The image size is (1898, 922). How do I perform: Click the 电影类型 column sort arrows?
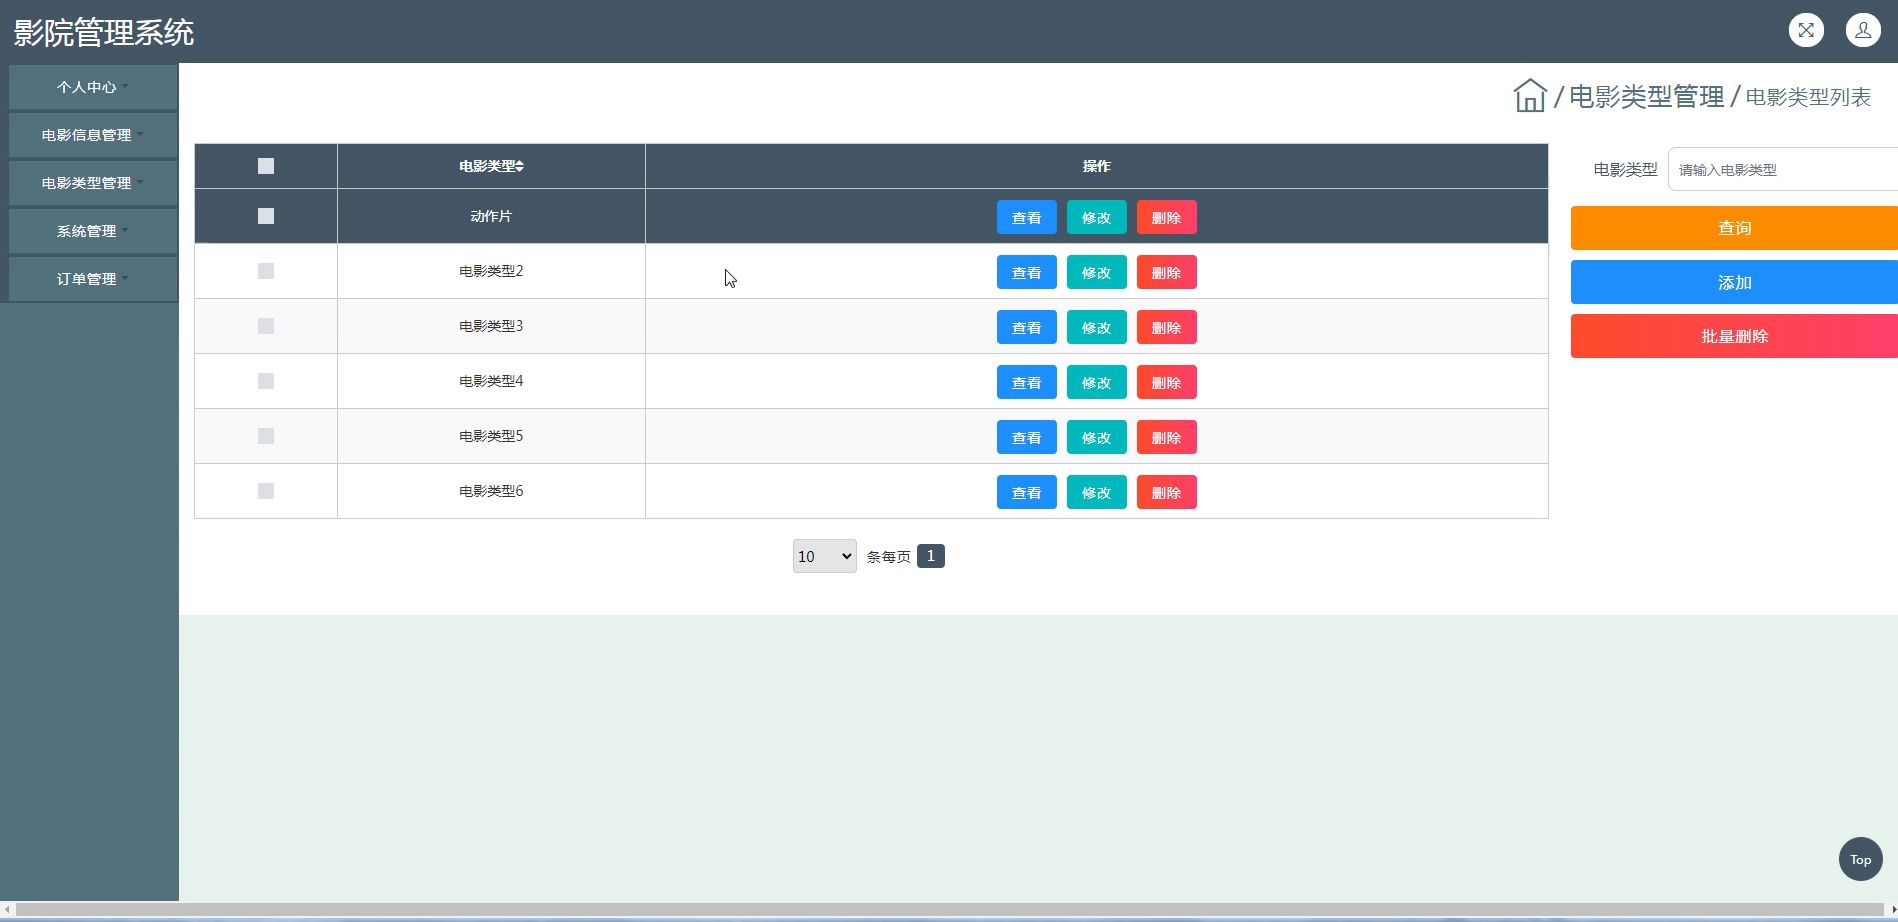coord(520,166)
